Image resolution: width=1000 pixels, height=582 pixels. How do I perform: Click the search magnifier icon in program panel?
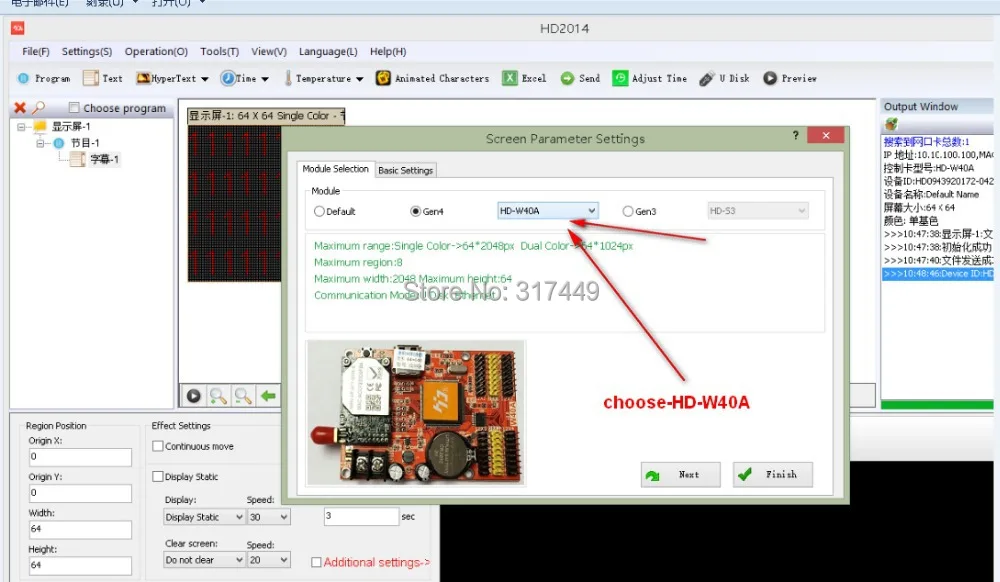(x=39, y=108)
